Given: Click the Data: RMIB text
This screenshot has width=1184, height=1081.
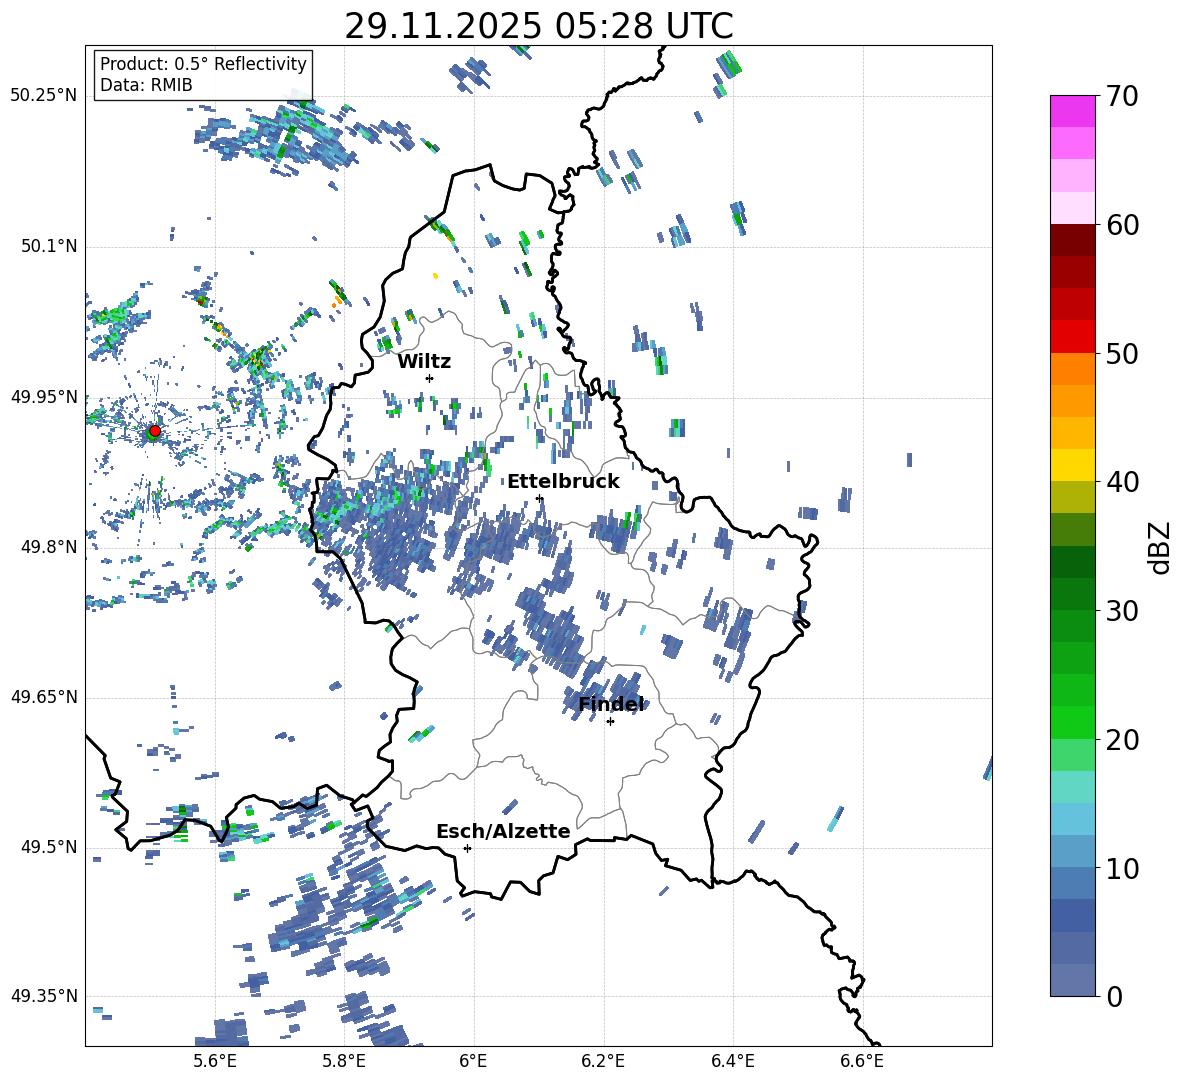Looking at the screenshot, I should [x=146, y=86].
